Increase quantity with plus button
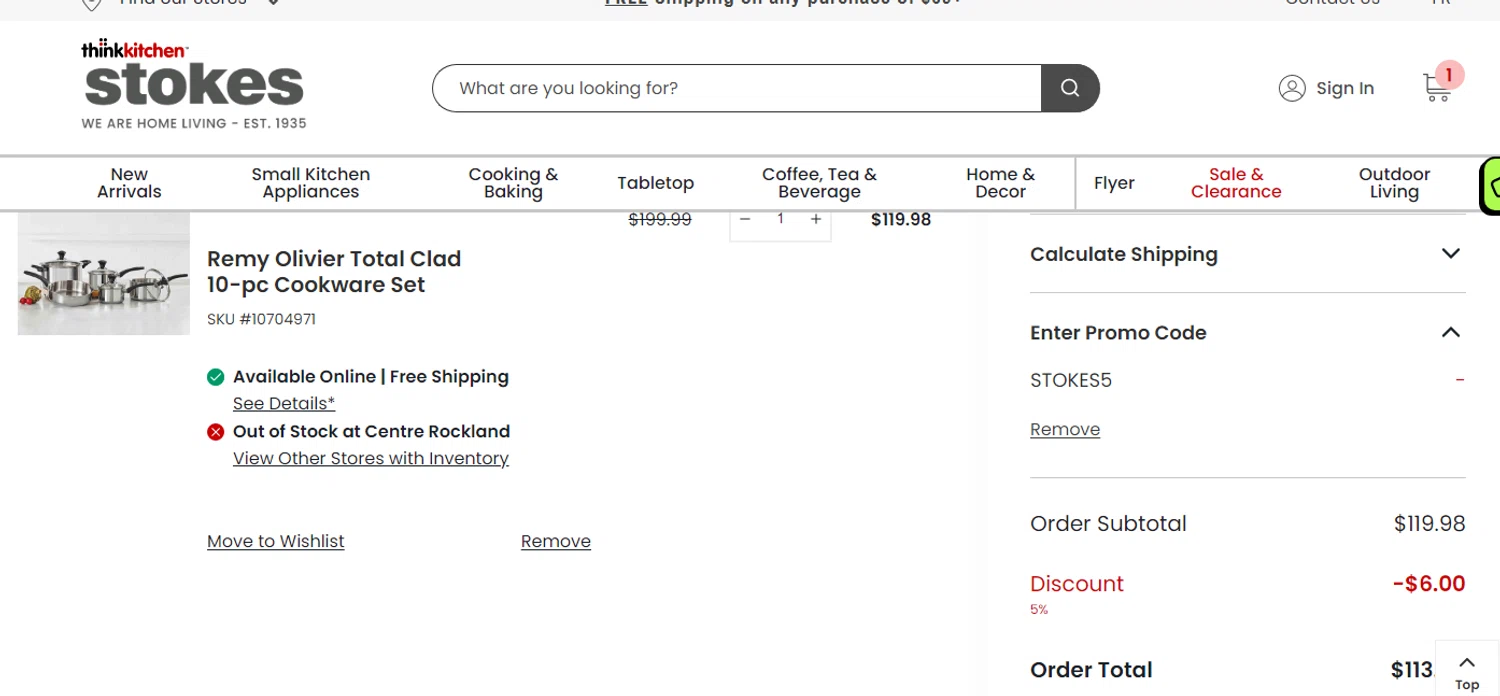 pos(816,219)
